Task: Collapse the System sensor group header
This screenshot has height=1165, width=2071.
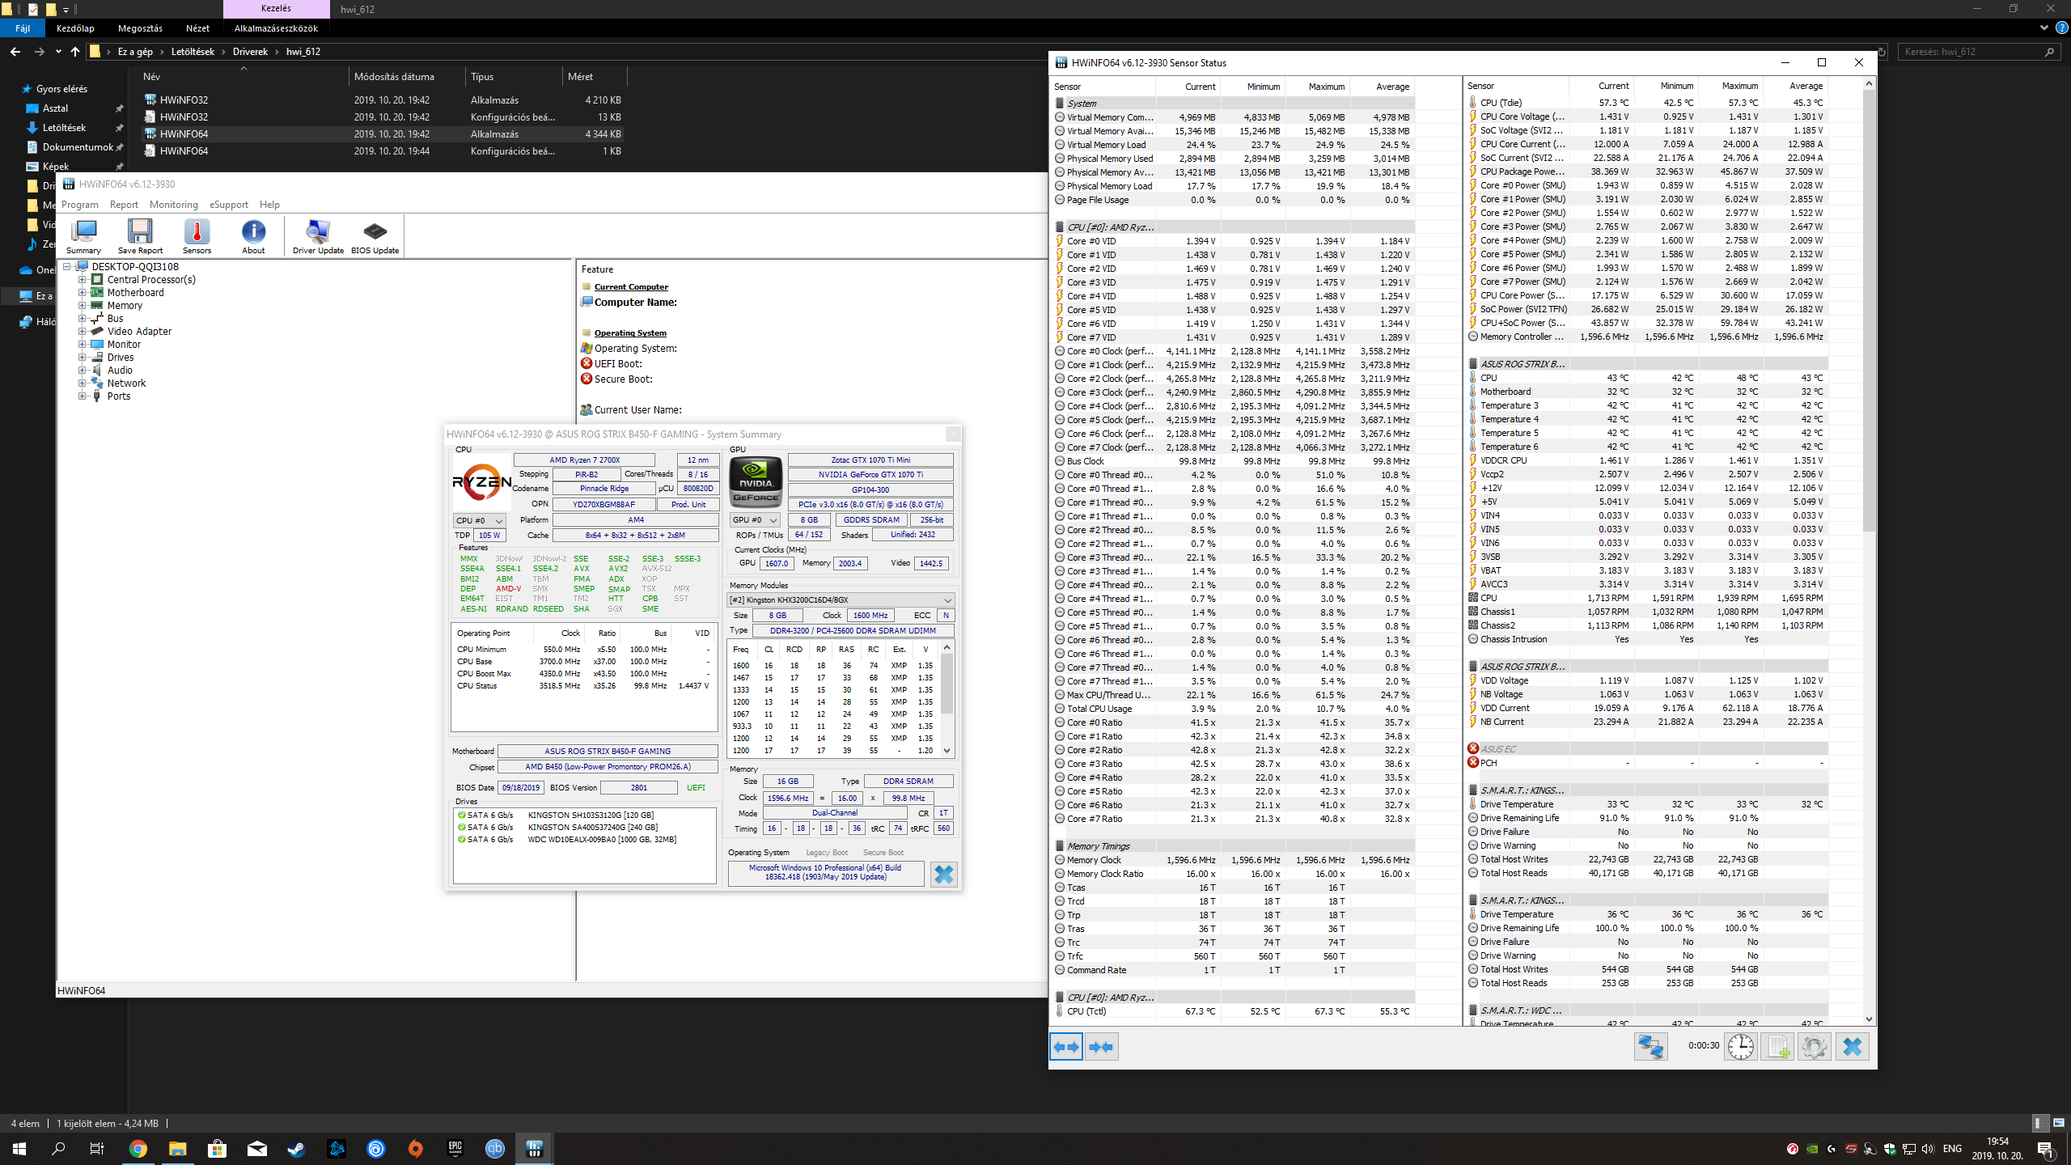Action: [x=1081, y=103]
